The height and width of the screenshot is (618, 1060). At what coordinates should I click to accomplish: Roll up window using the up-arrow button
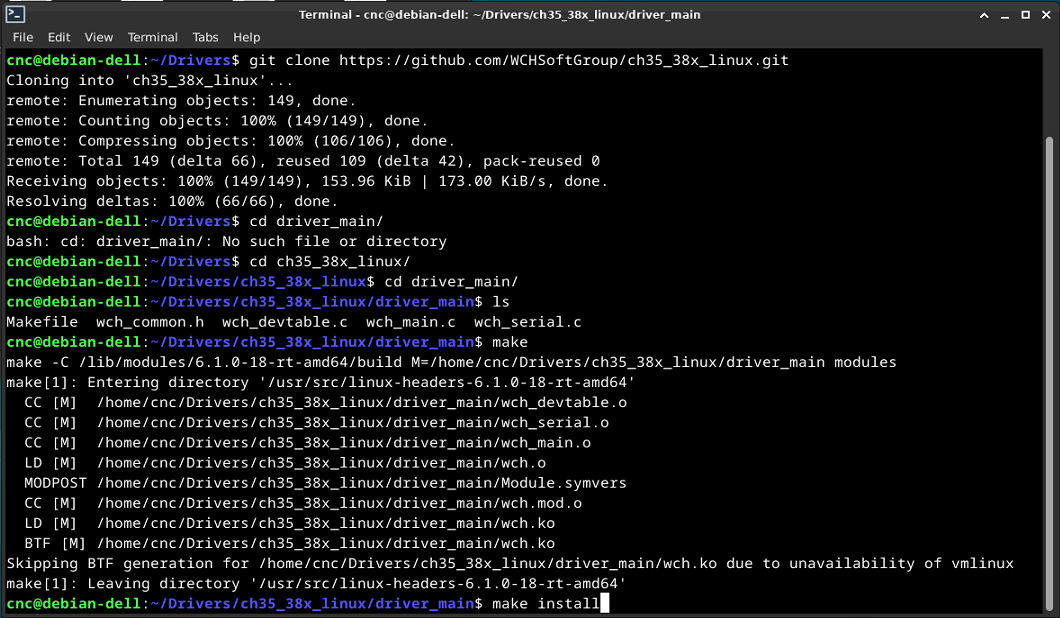tap(984, 15)
